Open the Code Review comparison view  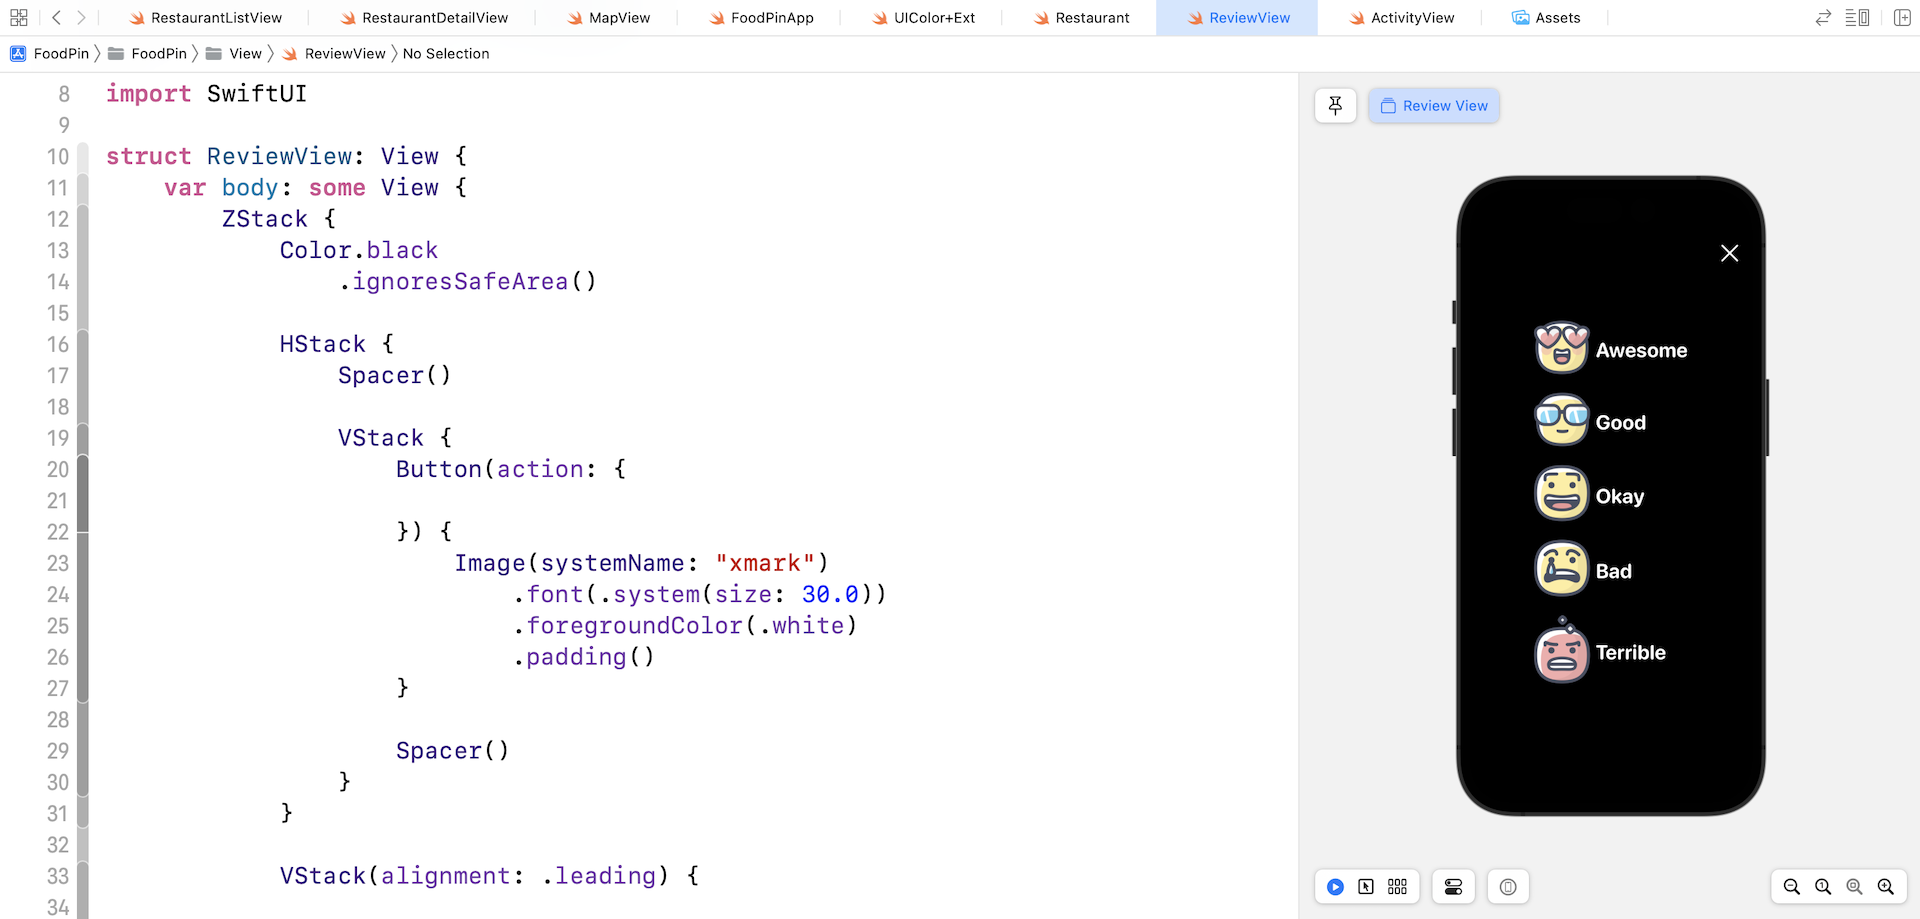coord(1822,17)
